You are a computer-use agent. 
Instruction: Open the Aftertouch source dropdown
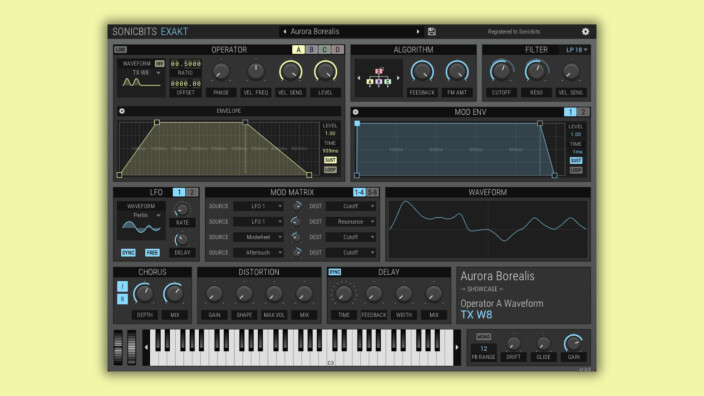(x=259, y=253)
